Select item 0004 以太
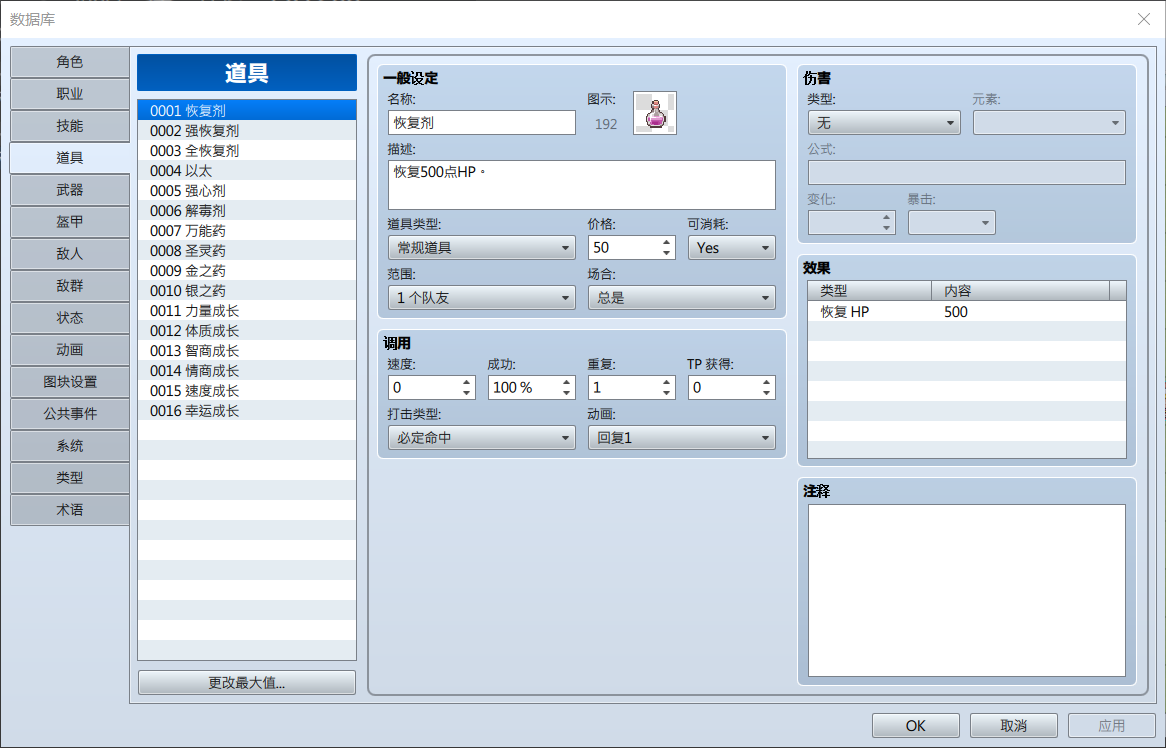This screenshot has width=1166, height=748. 247,171
